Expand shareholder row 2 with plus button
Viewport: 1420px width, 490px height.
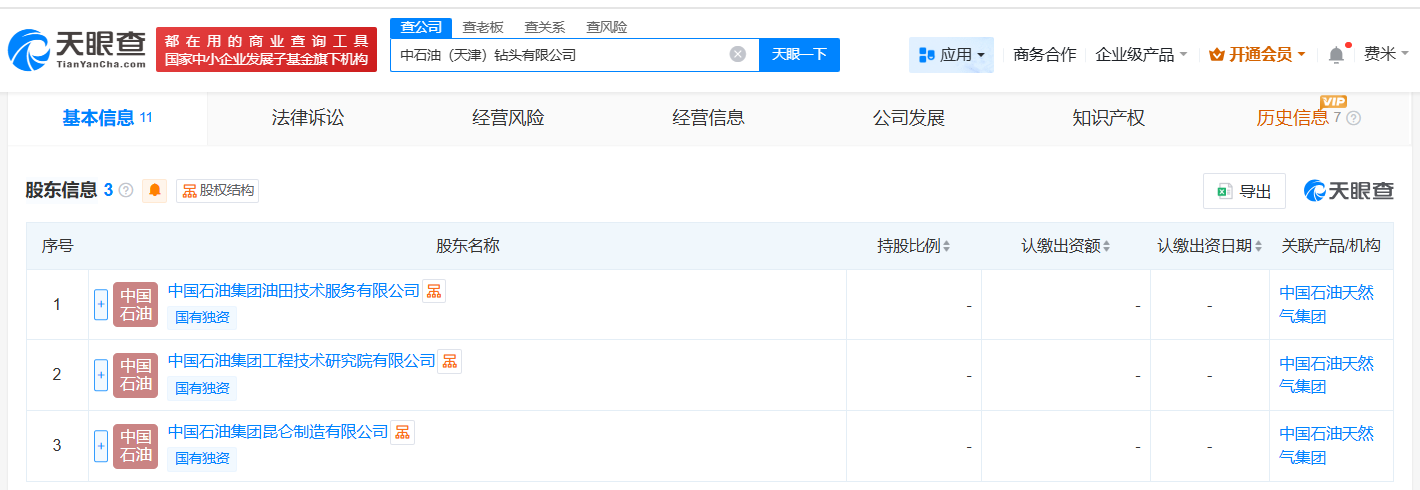[101, 375]
